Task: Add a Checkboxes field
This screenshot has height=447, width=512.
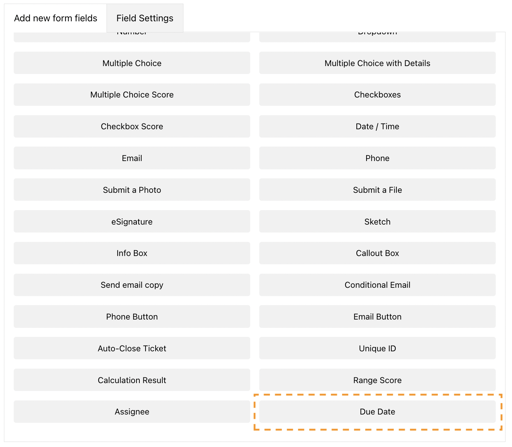Action: click(377, 95)
